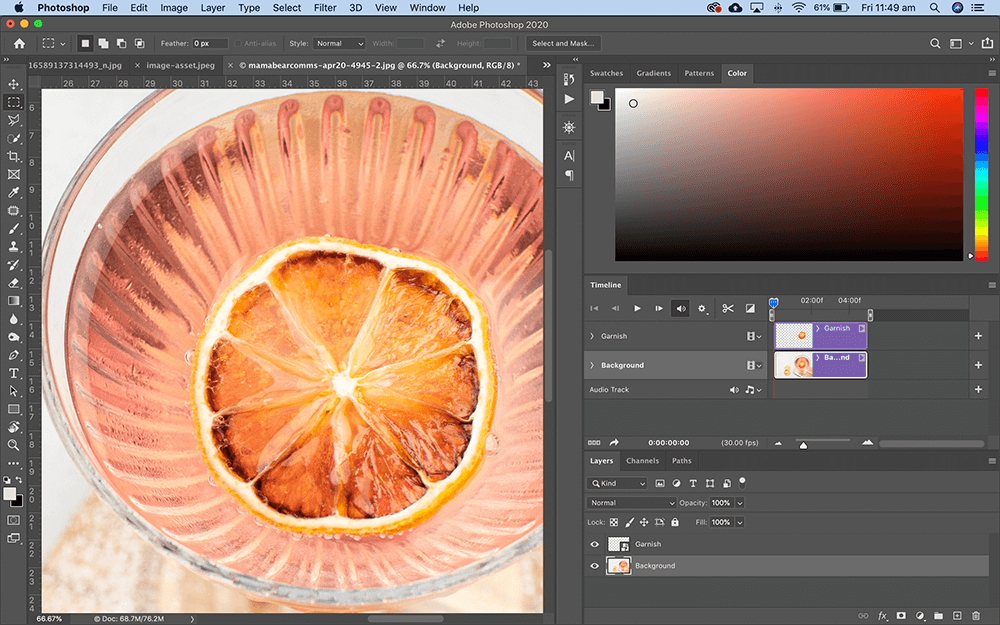Choose Add to Selection mode
Screen dimensions: 1000x625
(x=103, y=43)
